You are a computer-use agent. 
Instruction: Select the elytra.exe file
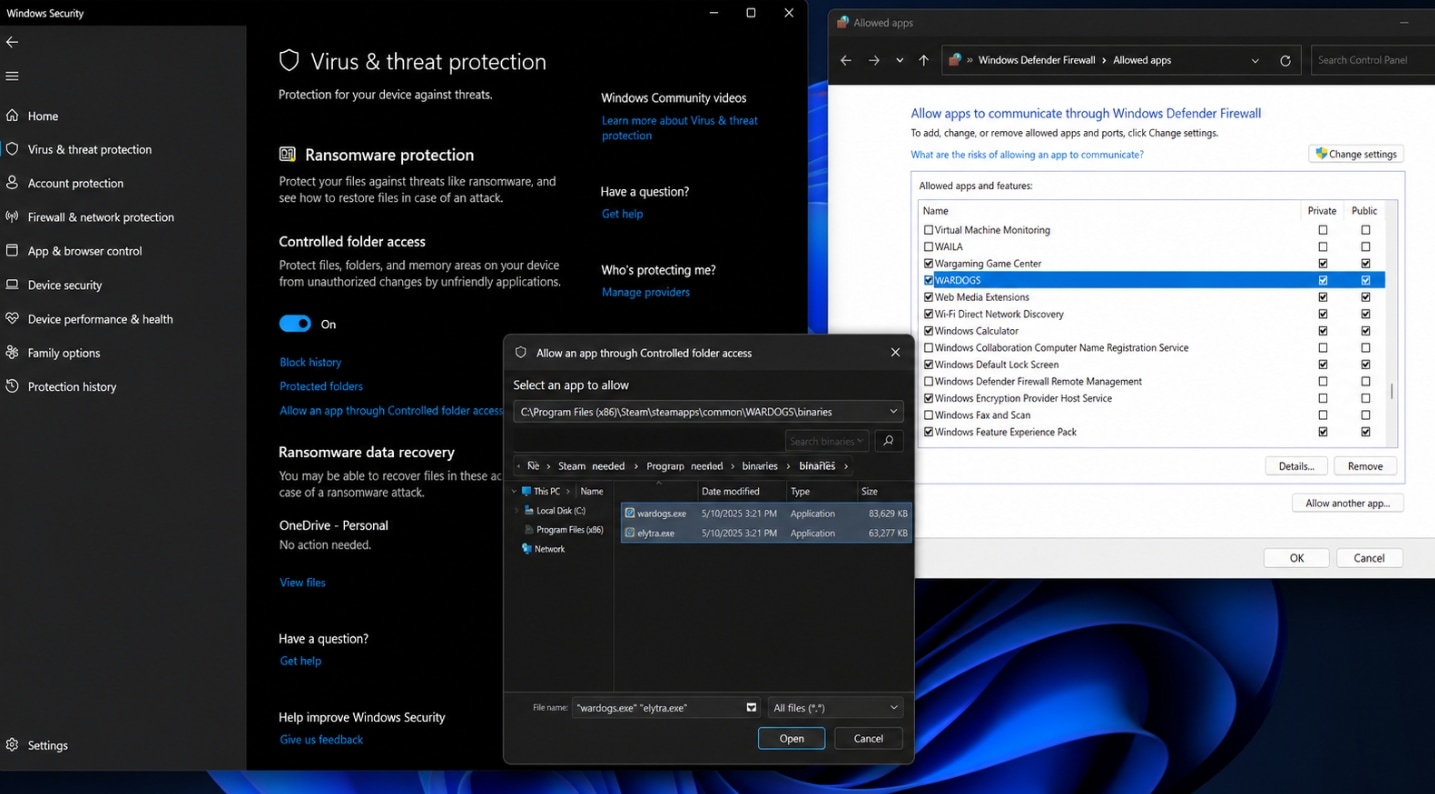pos(766,533)
